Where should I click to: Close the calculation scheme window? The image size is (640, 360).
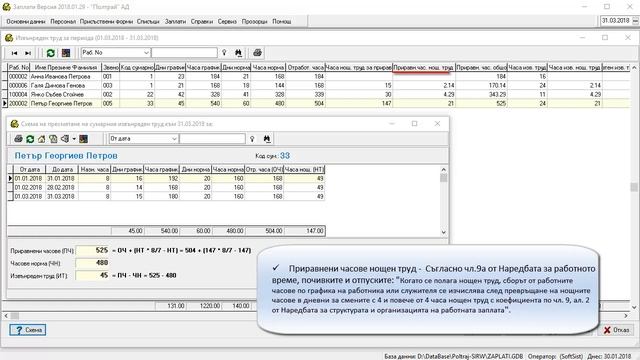click(x=437, y=124)
